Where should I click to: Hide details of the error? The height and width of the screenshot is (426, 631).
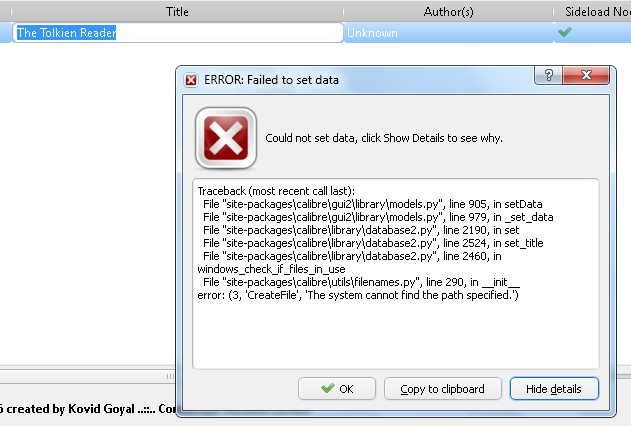click(553, 389)
